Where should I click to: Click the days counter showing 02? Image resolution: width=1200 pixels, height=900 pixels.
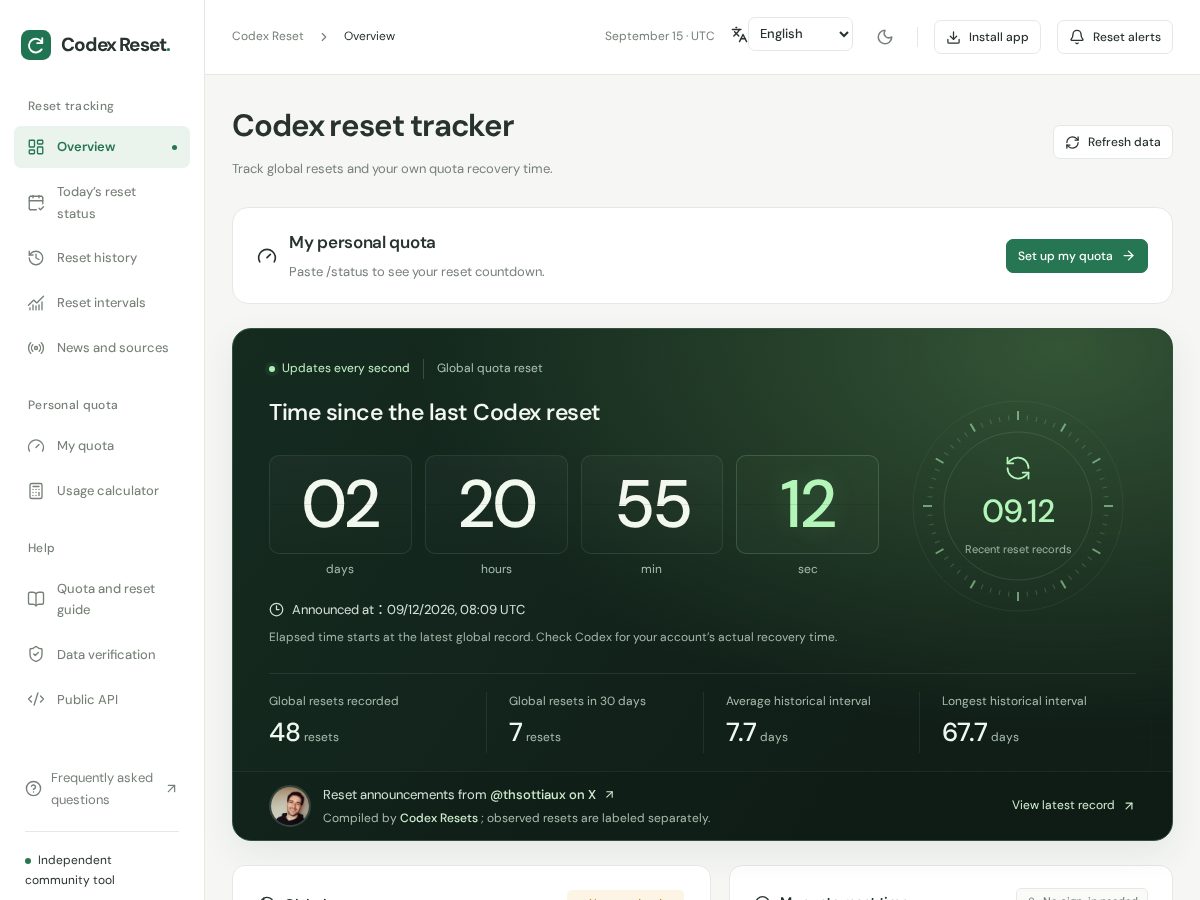click(340, 504)
